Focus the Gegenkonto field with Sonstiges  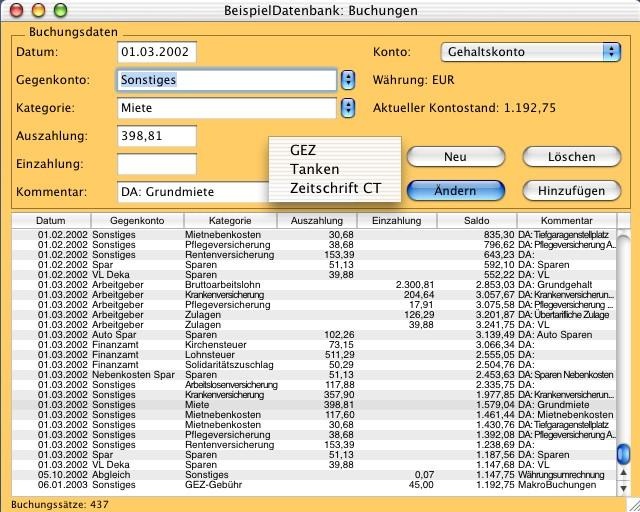coord(227,80)
